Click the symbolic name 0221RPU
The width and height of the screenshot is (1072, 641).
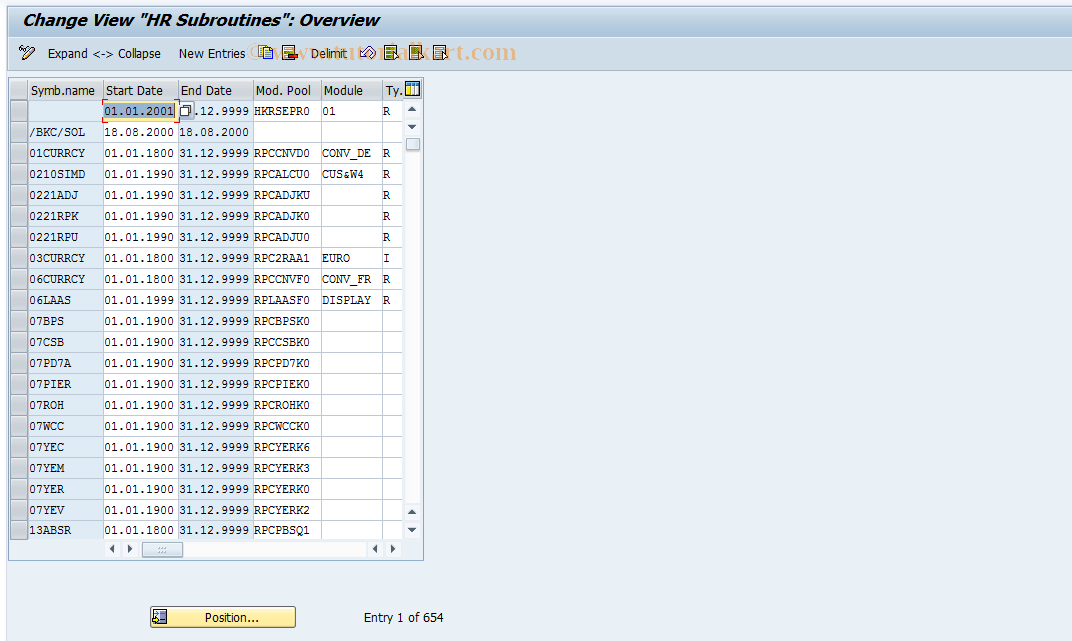click(x=66, y=237)
